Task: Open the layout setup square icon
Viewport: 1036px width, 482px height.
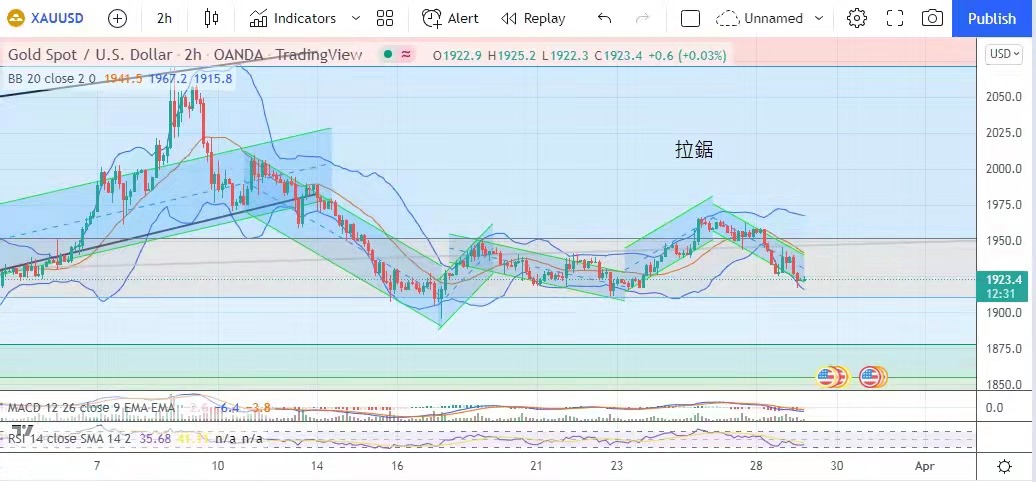Action: click(690, 18)
